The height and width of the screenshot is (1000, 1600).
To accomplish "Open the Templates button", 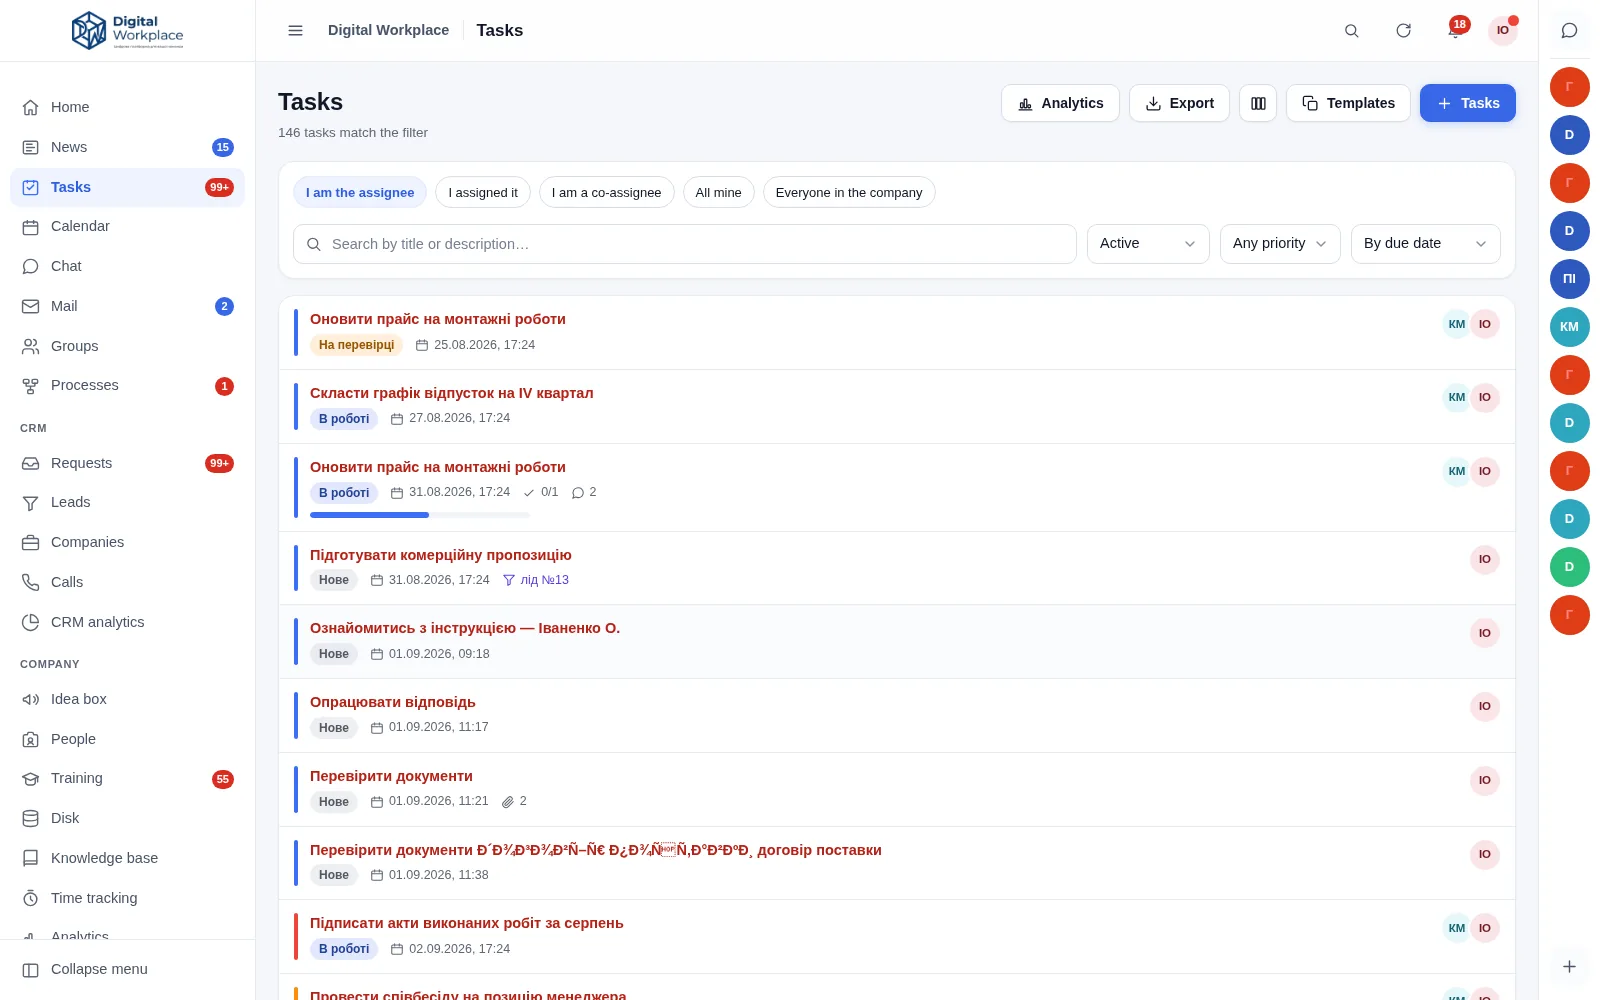I will pyautogui.click(x=1348, y=103).
